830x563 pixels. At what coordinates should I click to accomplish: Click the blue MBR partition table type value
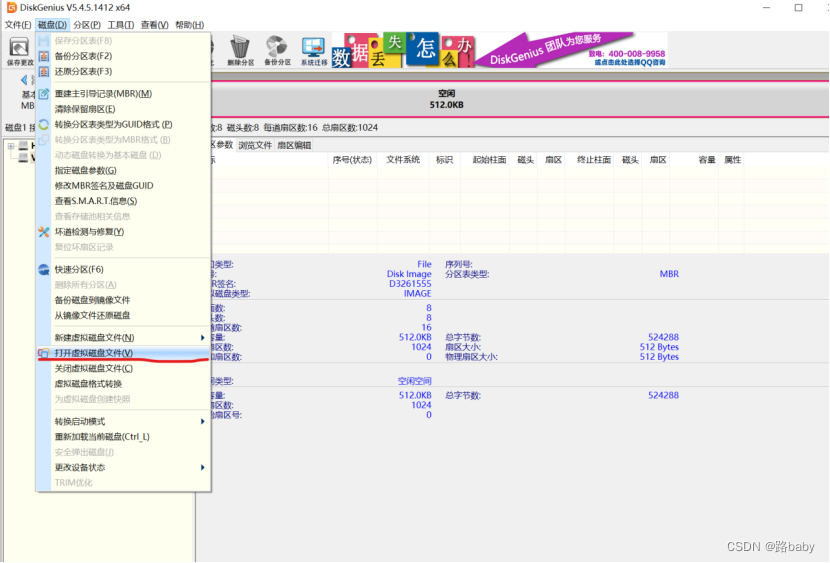pos(669,274)
